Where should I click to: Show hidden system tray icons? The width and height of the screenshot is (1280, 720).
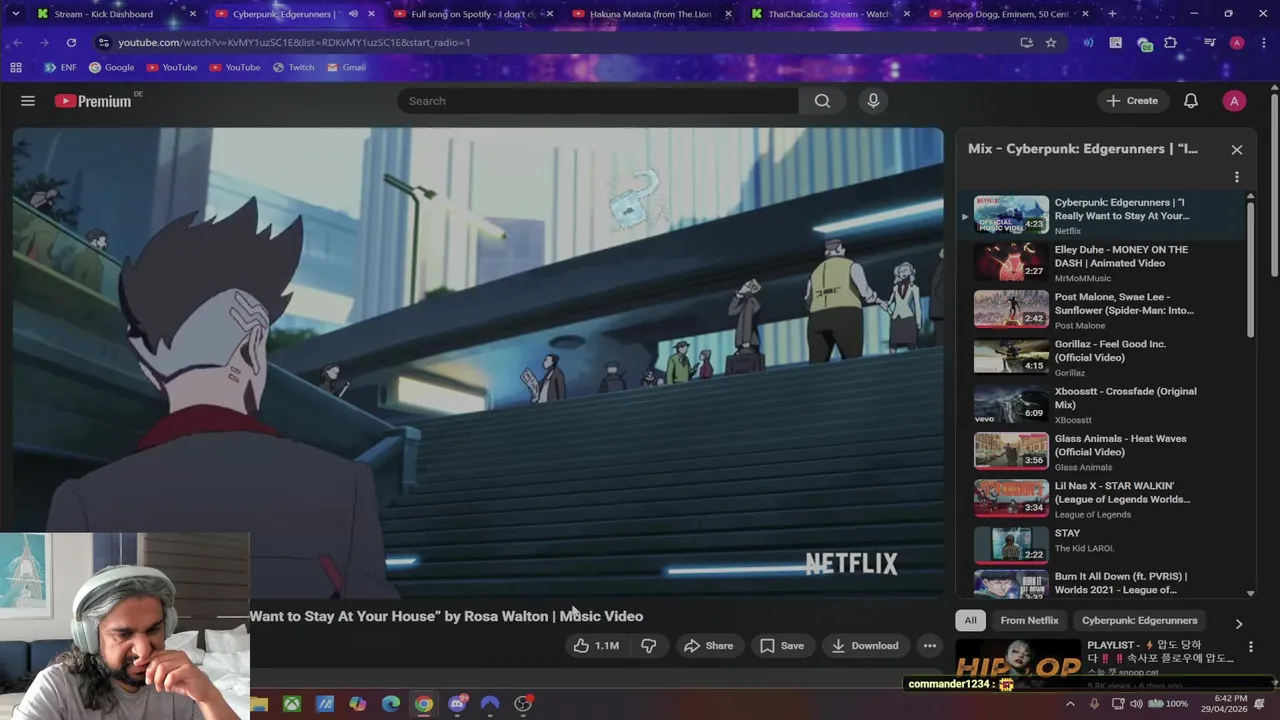pyautogui.click(x=1070, y=704)
